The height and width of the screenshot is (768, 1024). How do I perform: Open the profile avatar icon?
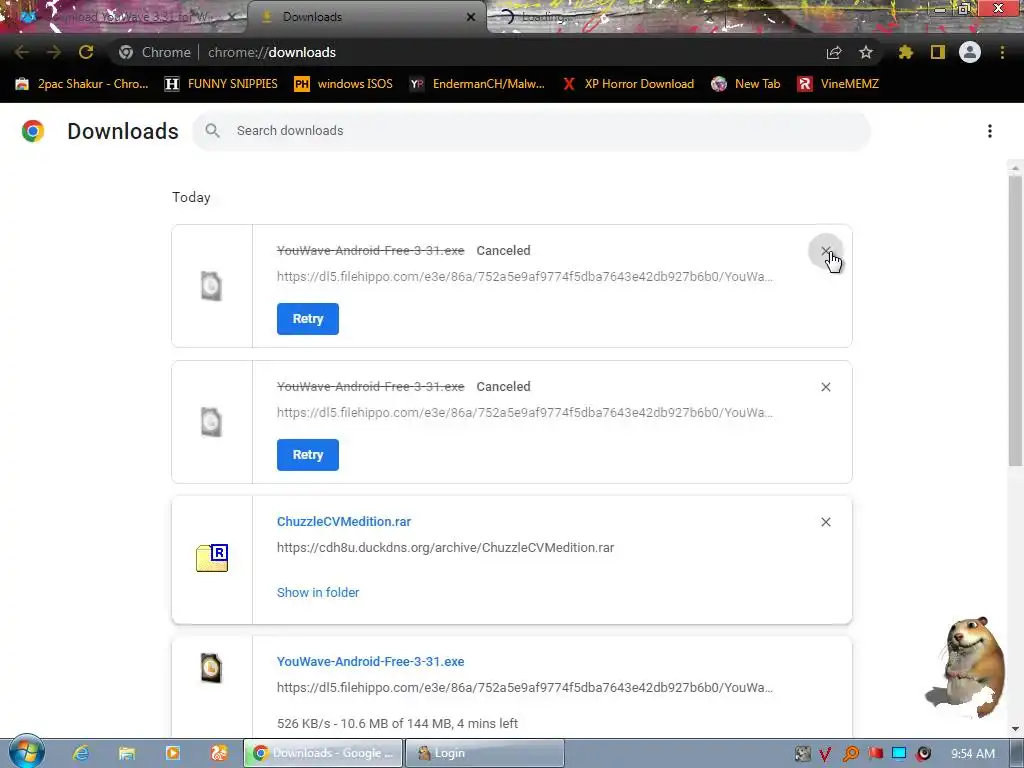(970, 52)
